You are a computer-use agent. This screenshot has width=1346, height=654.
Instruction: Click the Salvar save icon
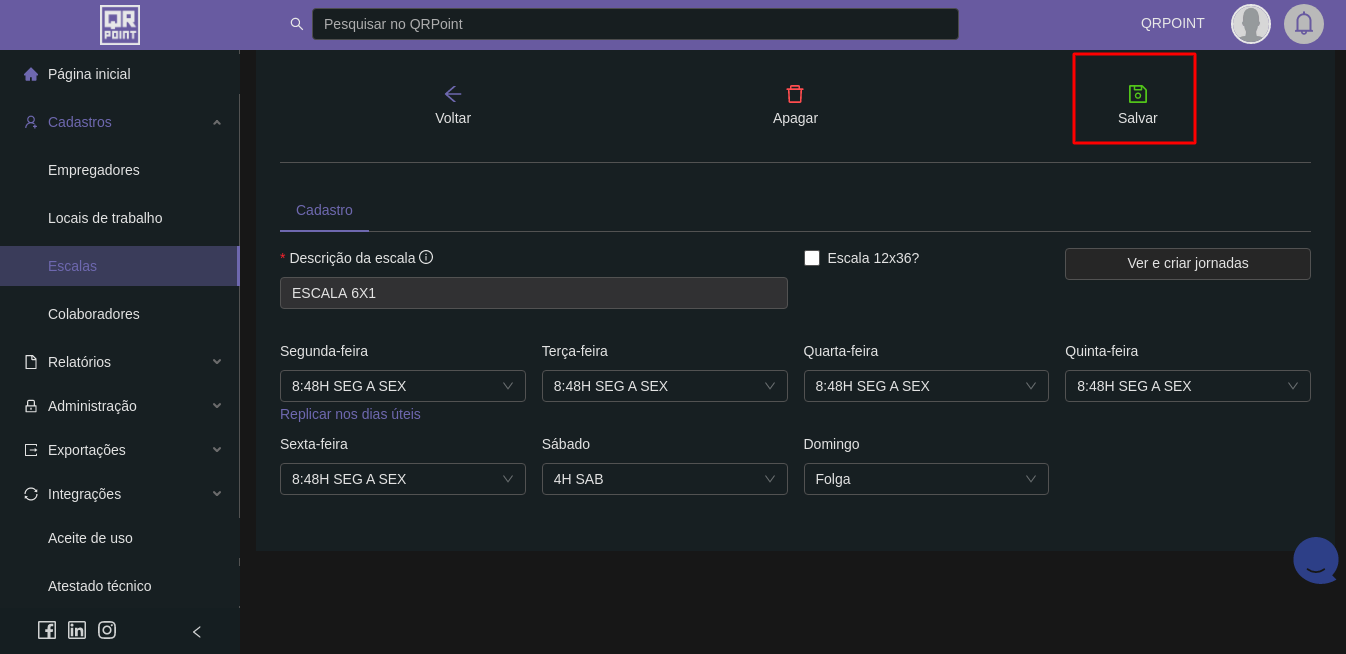tap(1137, 94)
